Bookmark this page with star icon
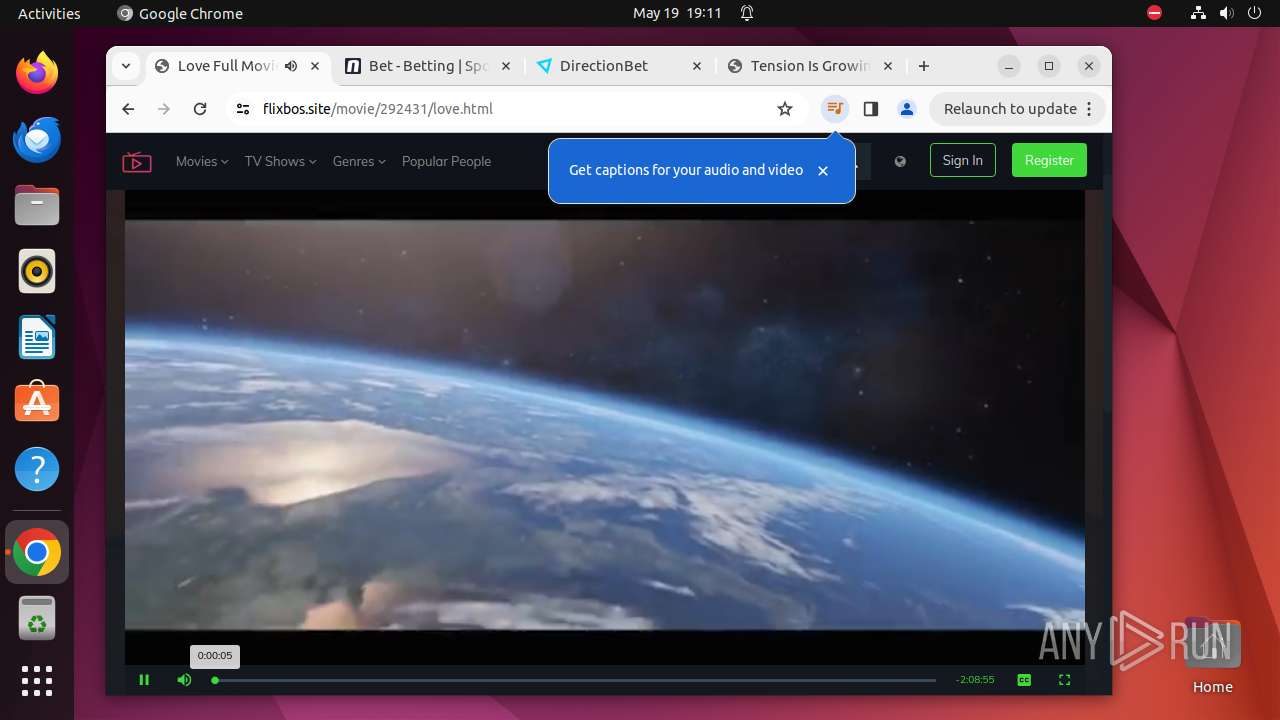 (x=785, y=109)
